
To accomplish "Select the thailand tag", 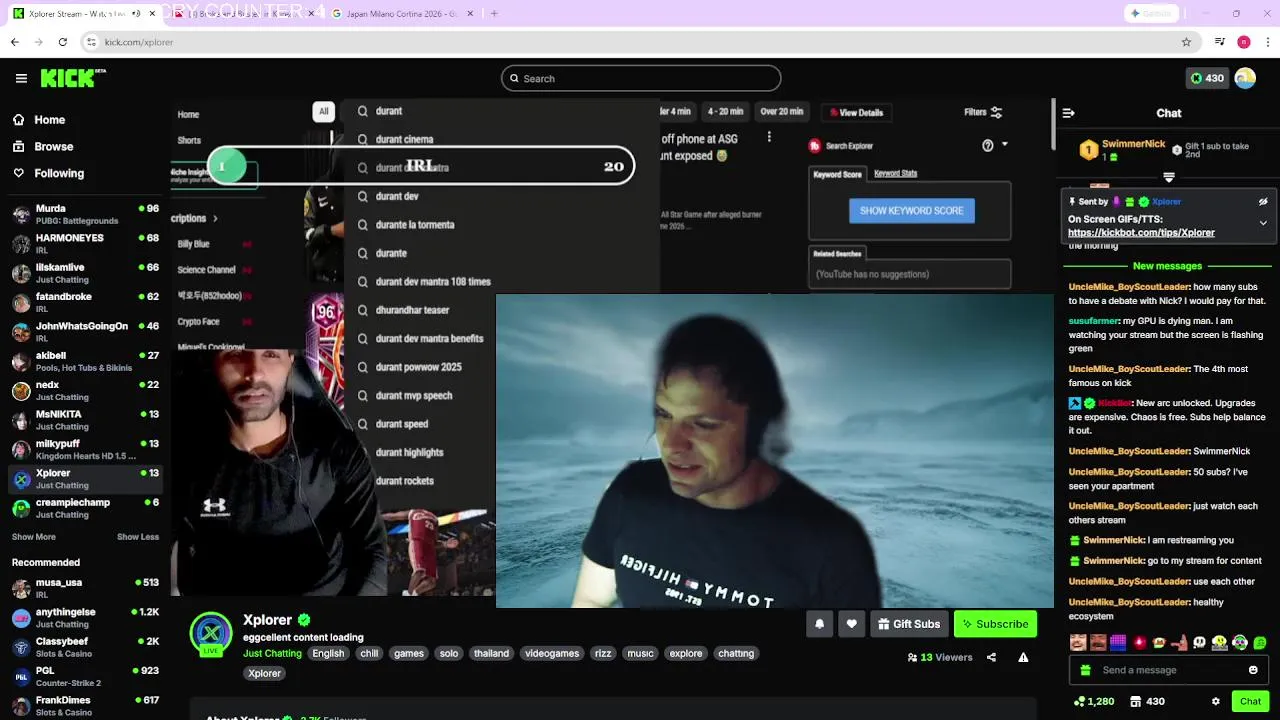I will pyautogui.click(x=491, y=653).
